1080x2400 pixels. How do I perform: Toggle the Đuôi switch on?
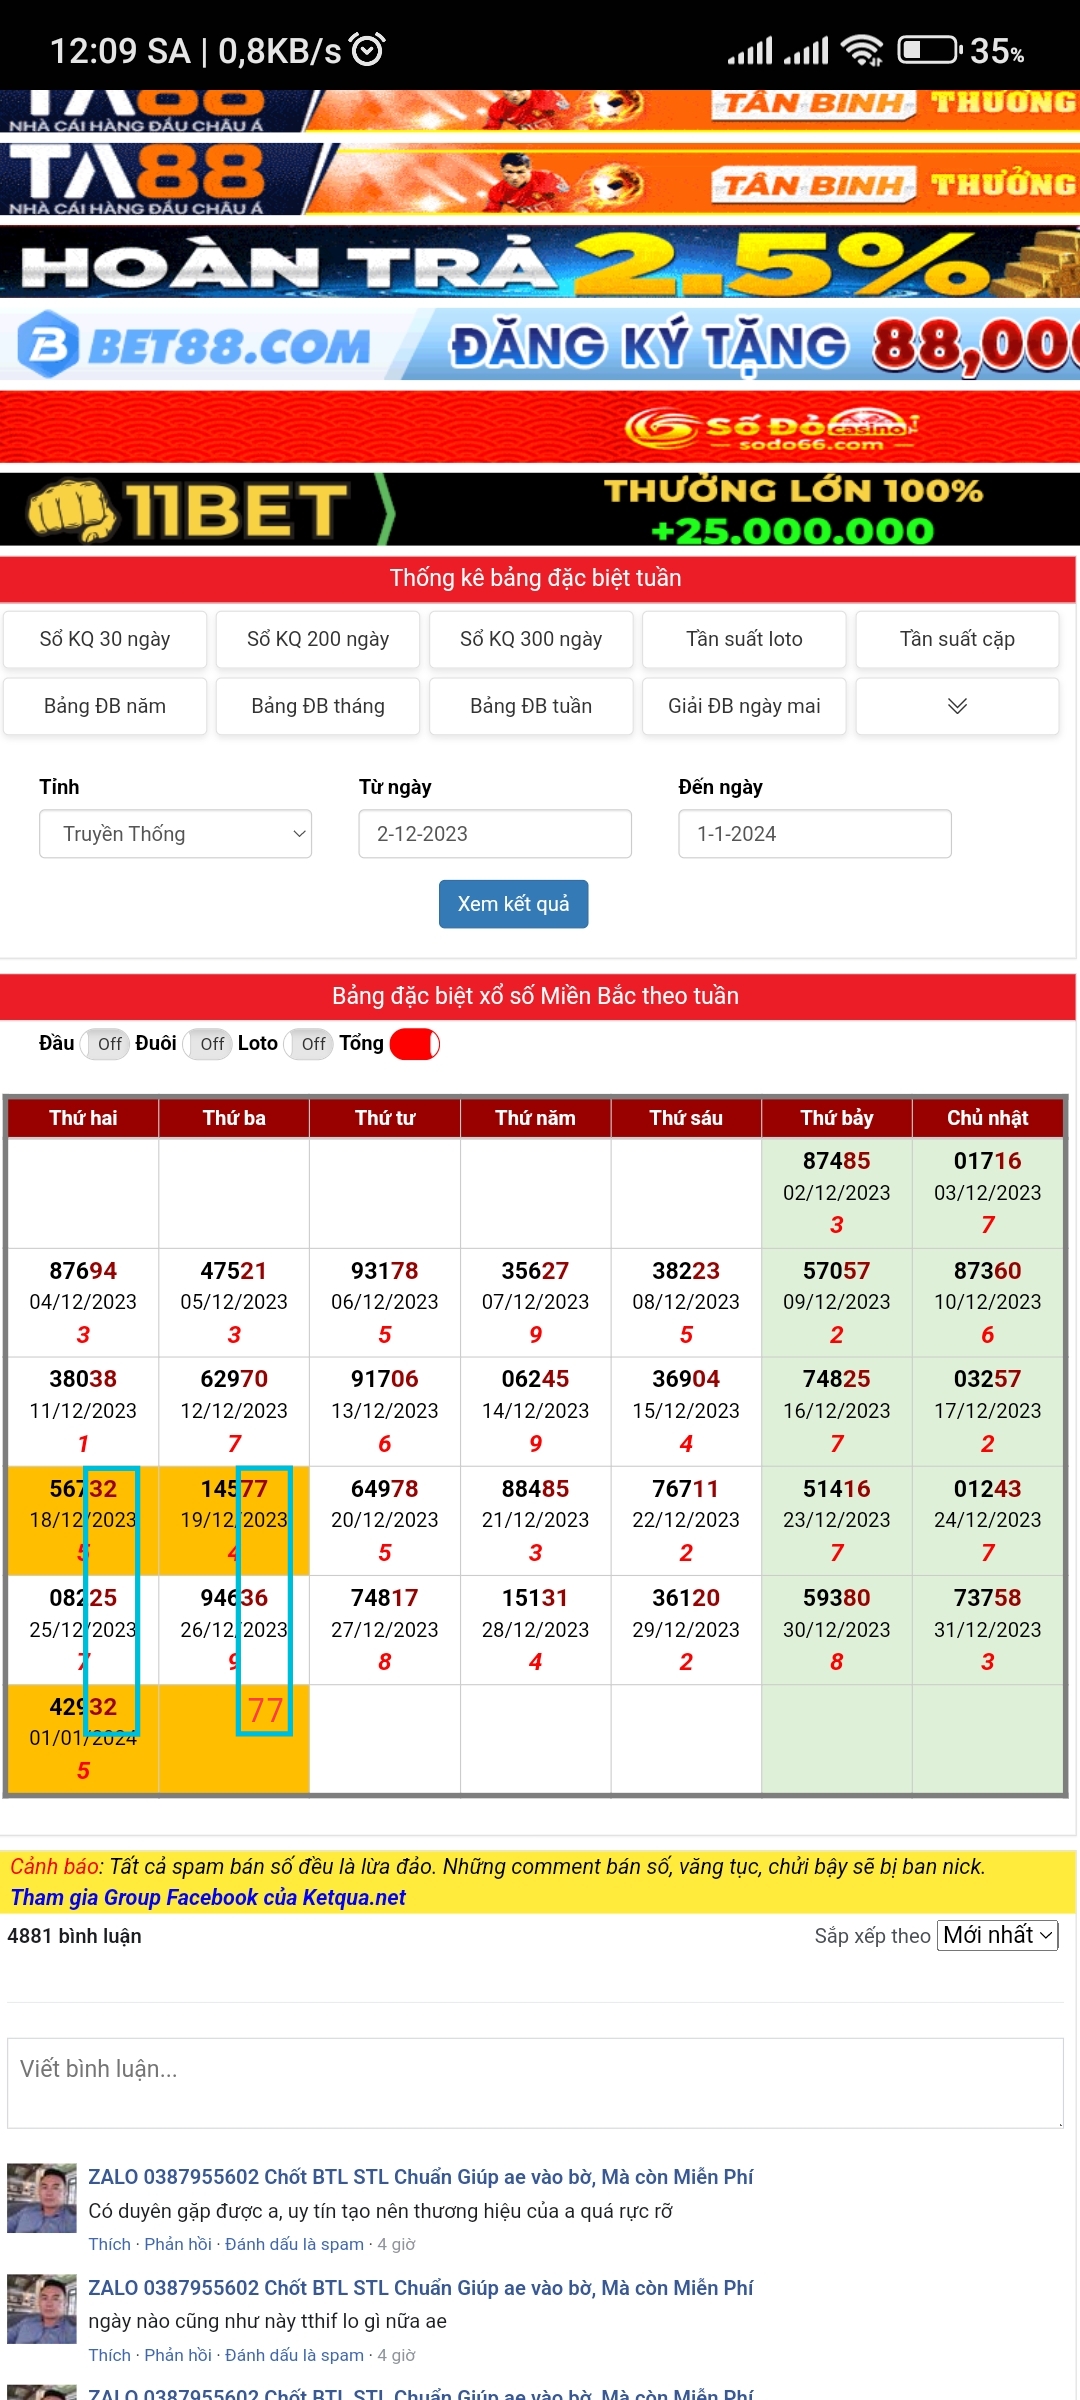point(208,1044)
